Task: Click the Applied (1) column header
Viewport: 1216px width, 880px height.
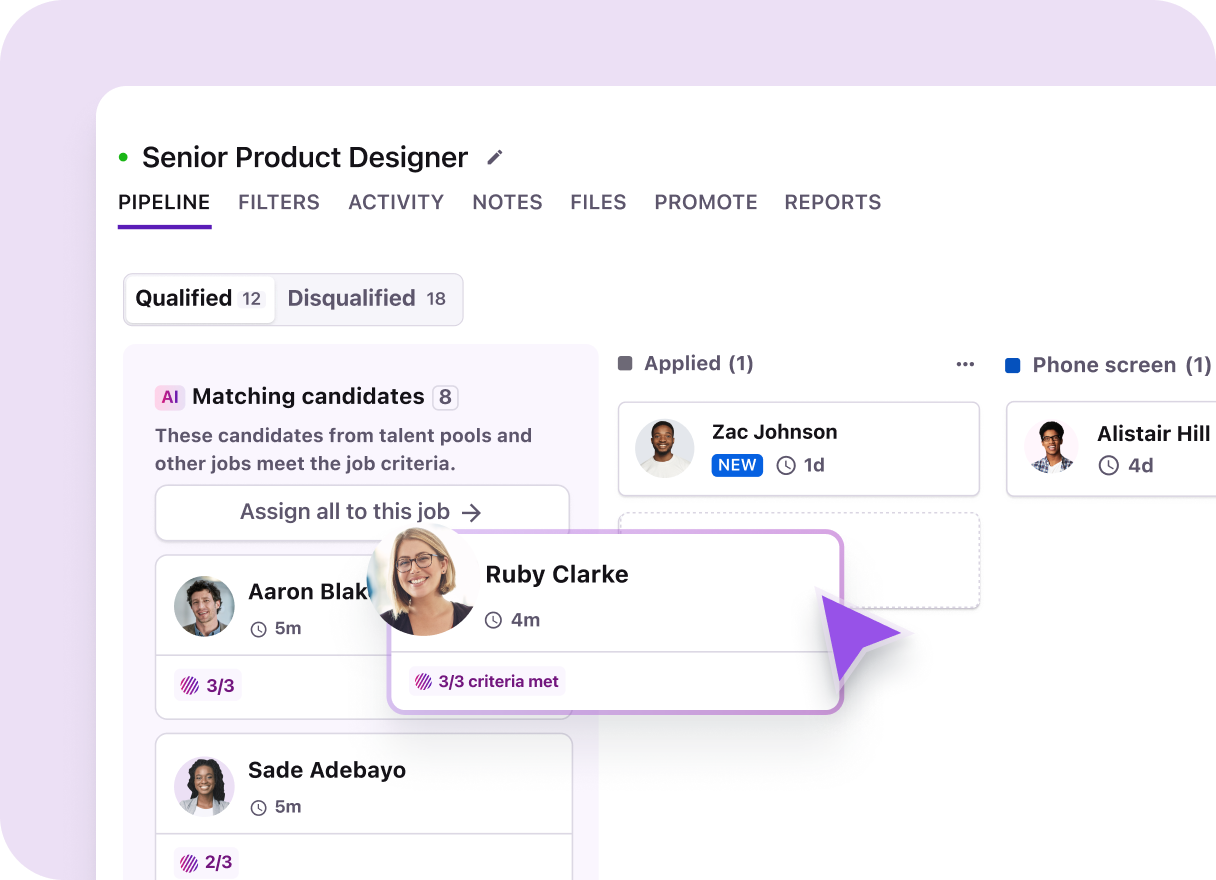Action: point(699,364)
